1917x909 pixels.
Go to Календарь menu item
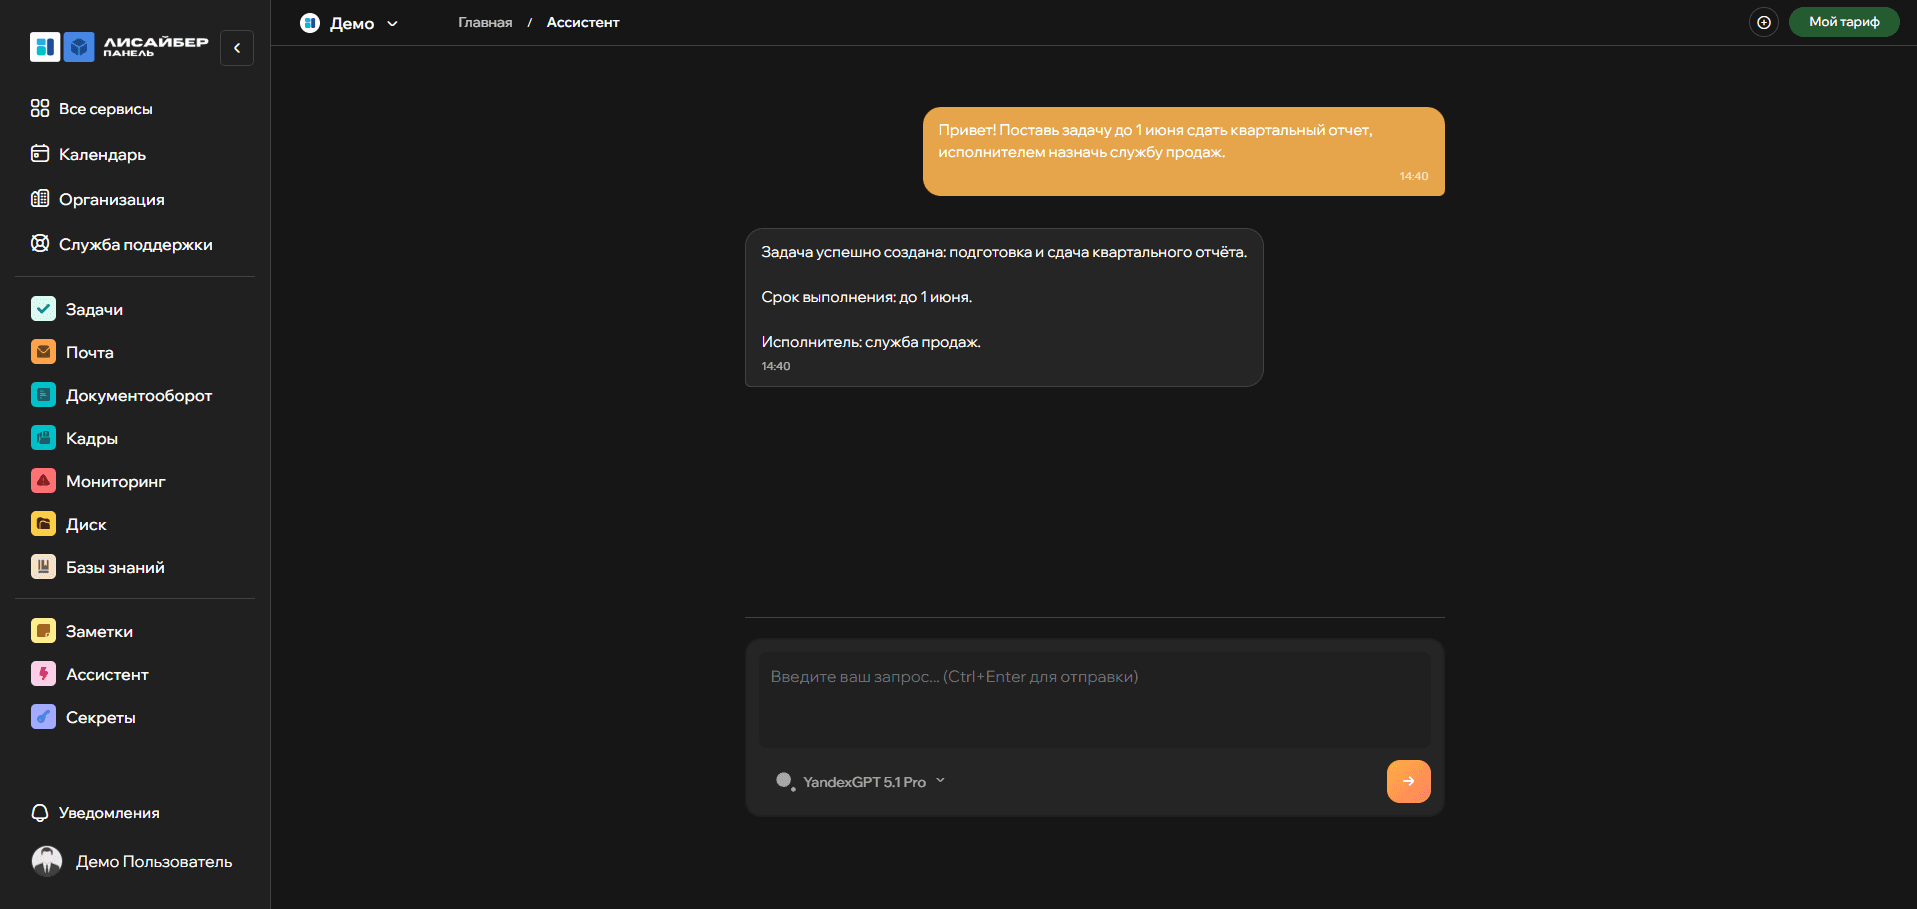coord(102,154)
